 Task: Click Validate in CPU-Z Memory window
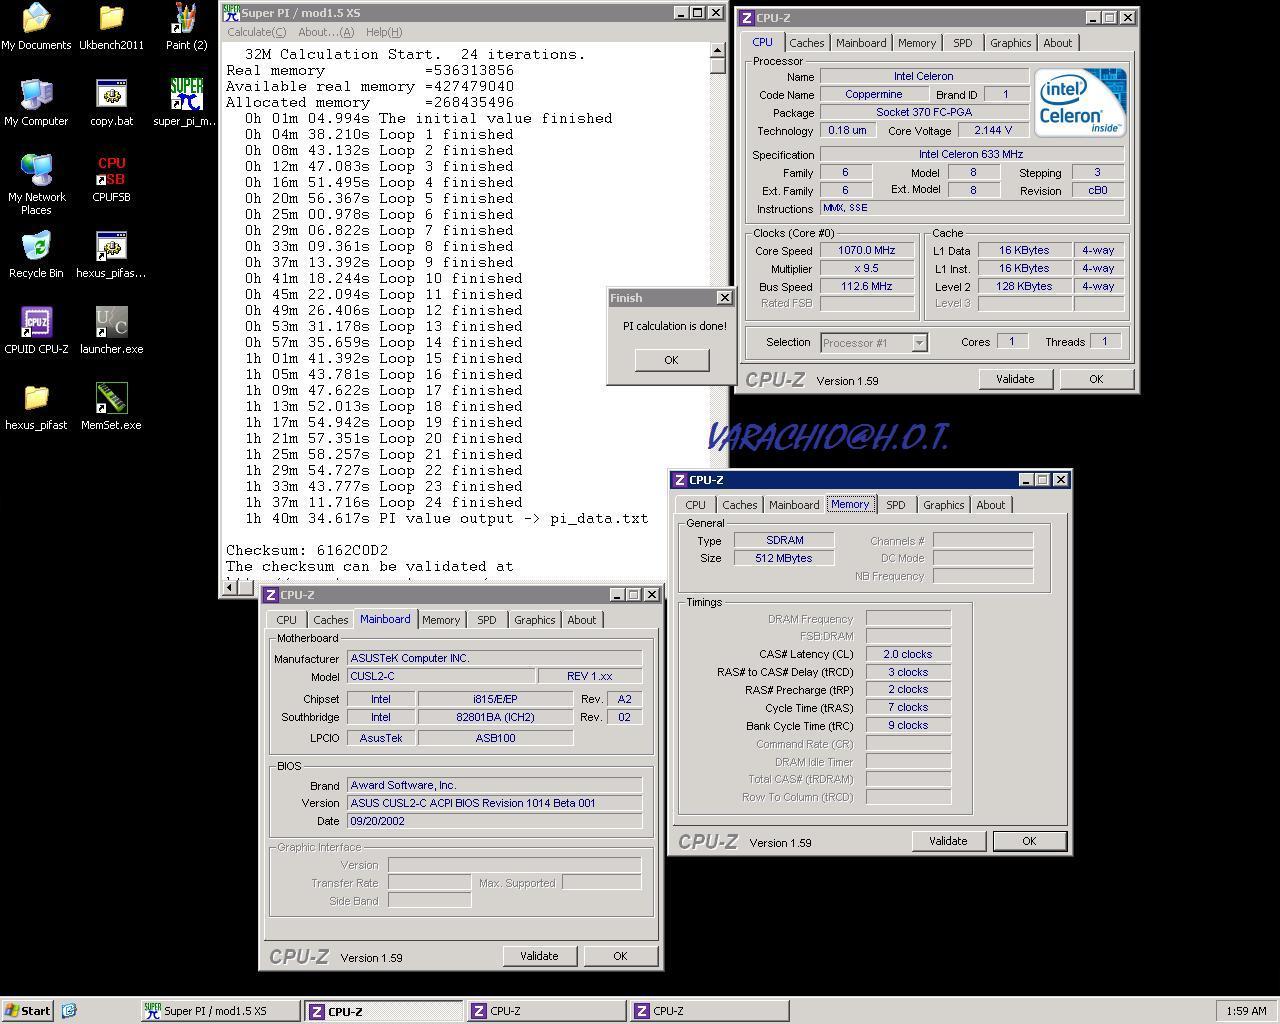pos(948,841)
